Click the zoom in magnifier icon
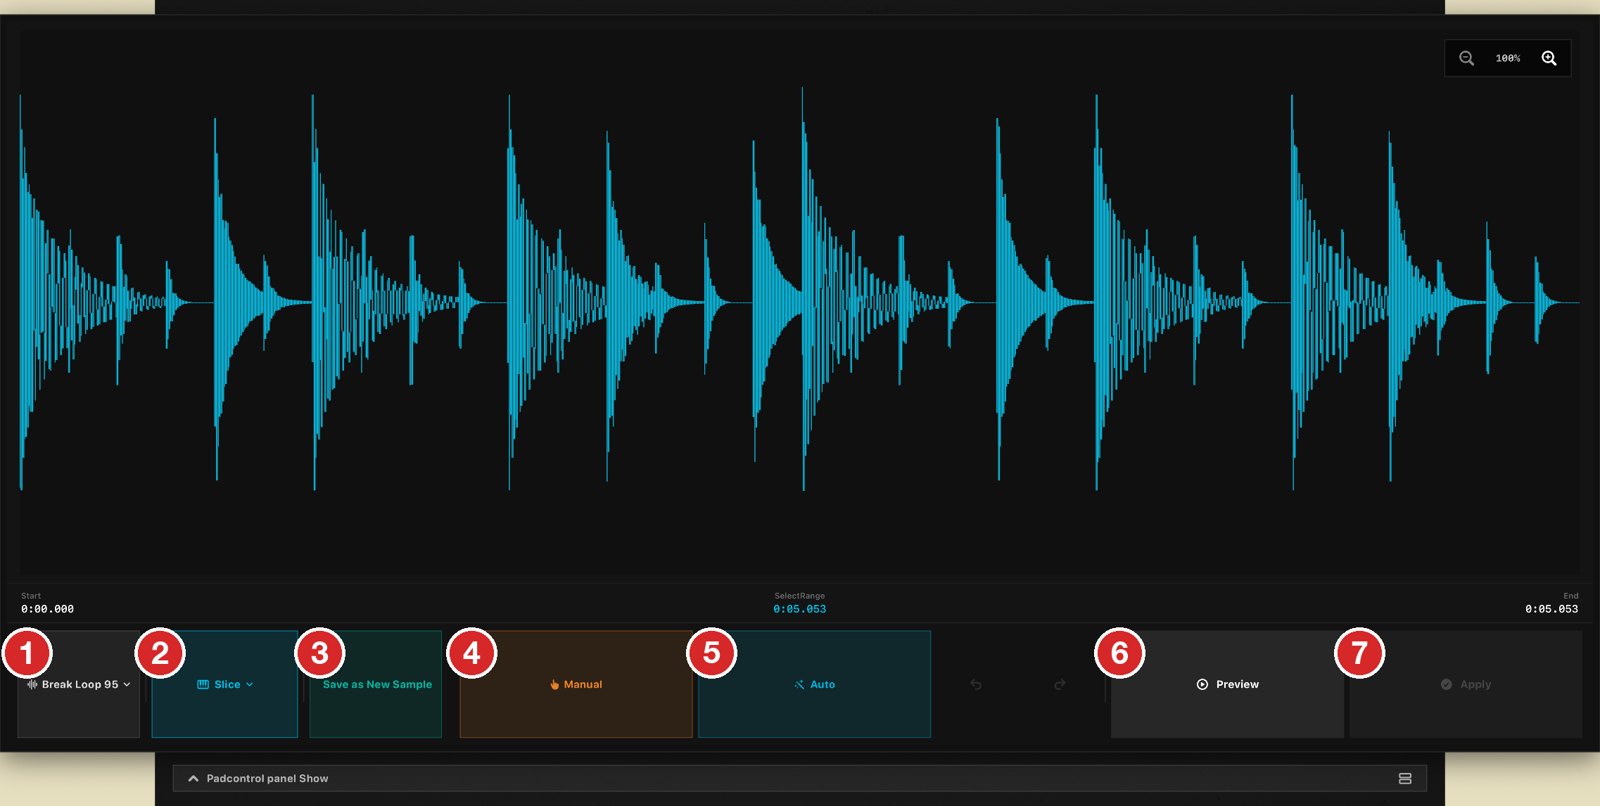The width and height of the screenshot is (1600, 806). pos(1549,58)
